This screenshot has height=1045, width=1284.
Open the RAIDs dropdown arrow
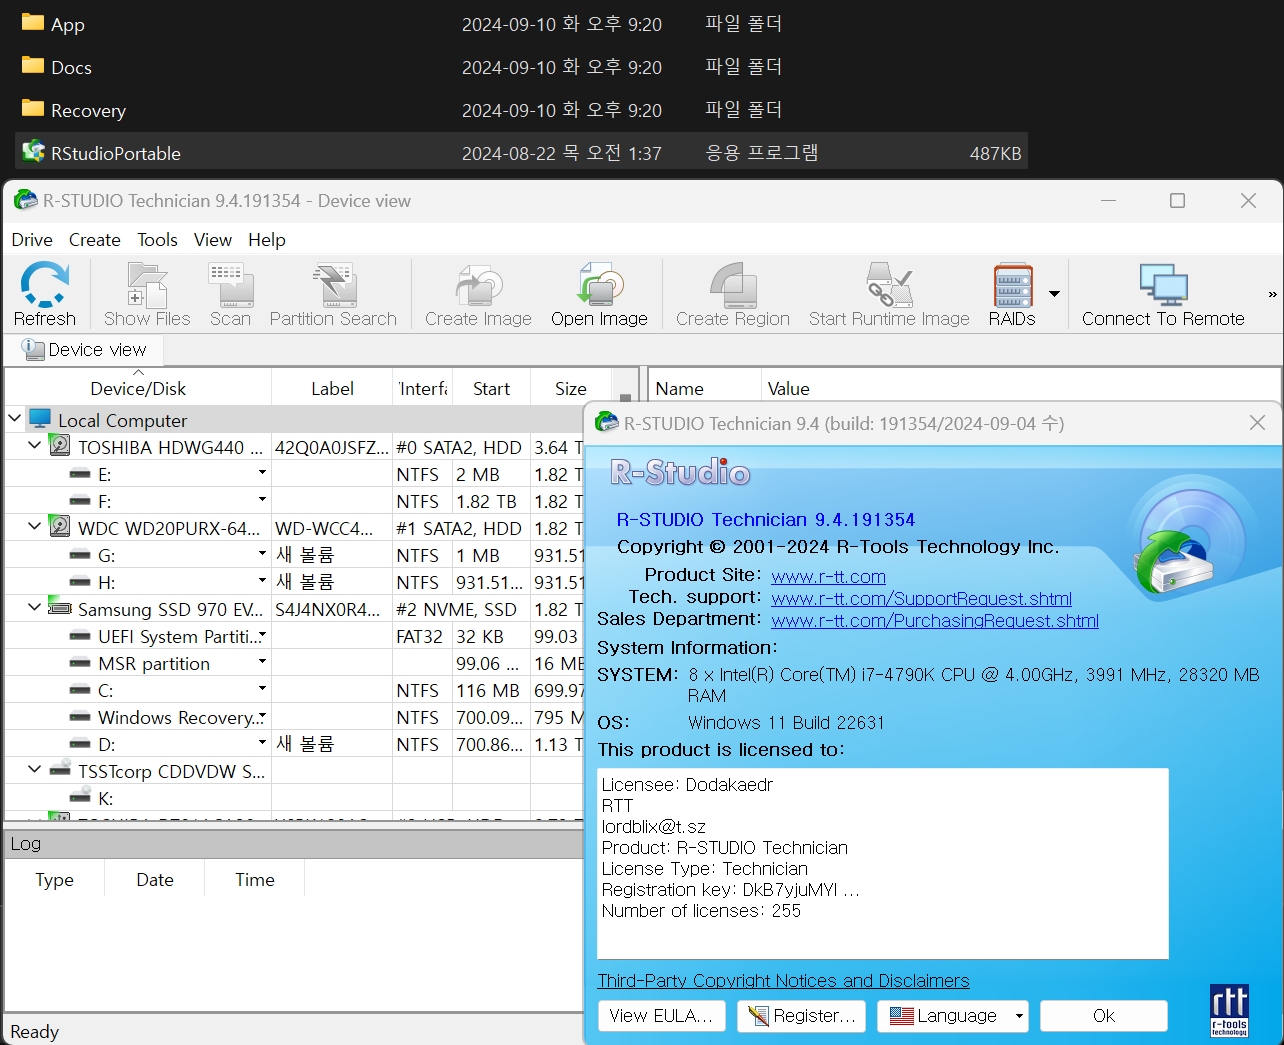coord(1054,294)
